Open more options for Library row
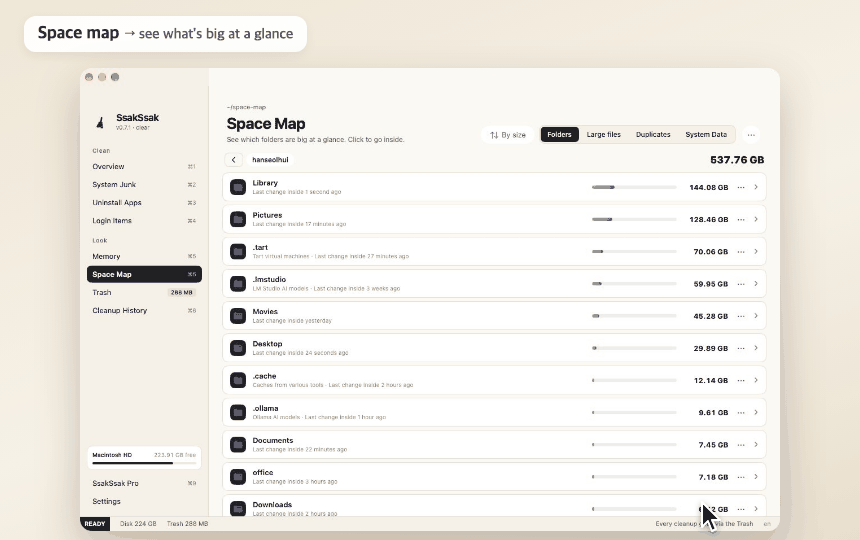This screenshot has height=540, width=860. click(x=741, y=187)
